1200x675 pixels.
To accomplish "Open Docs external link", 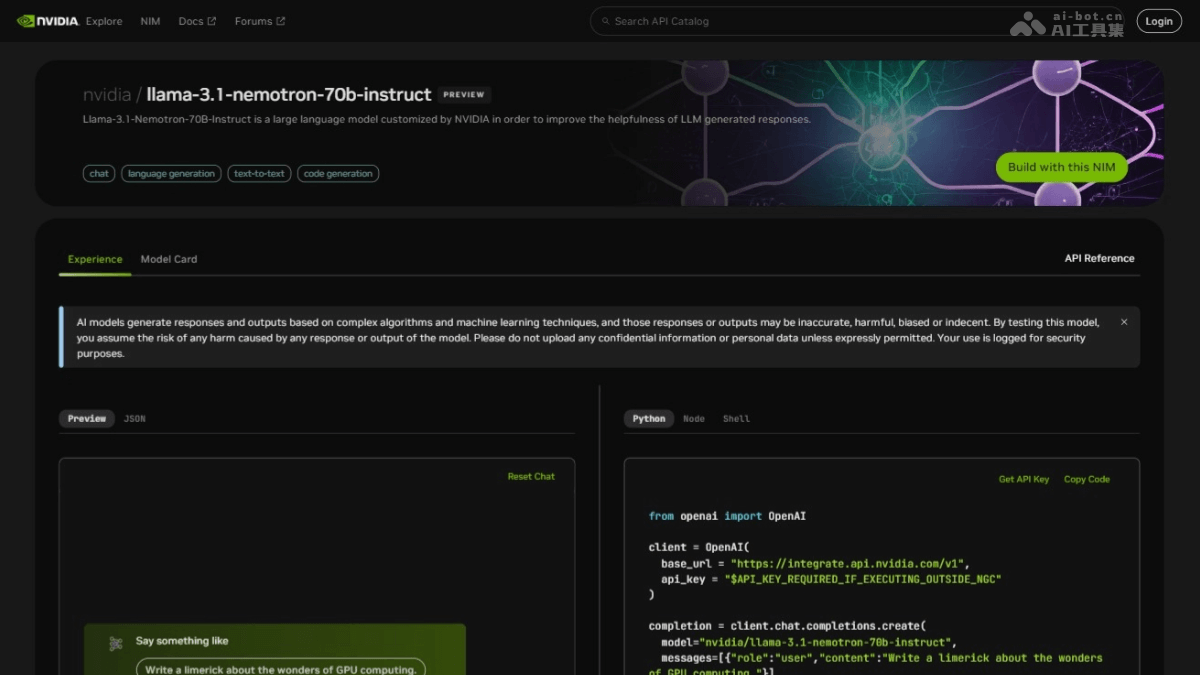I will click(x=197, y=21).
